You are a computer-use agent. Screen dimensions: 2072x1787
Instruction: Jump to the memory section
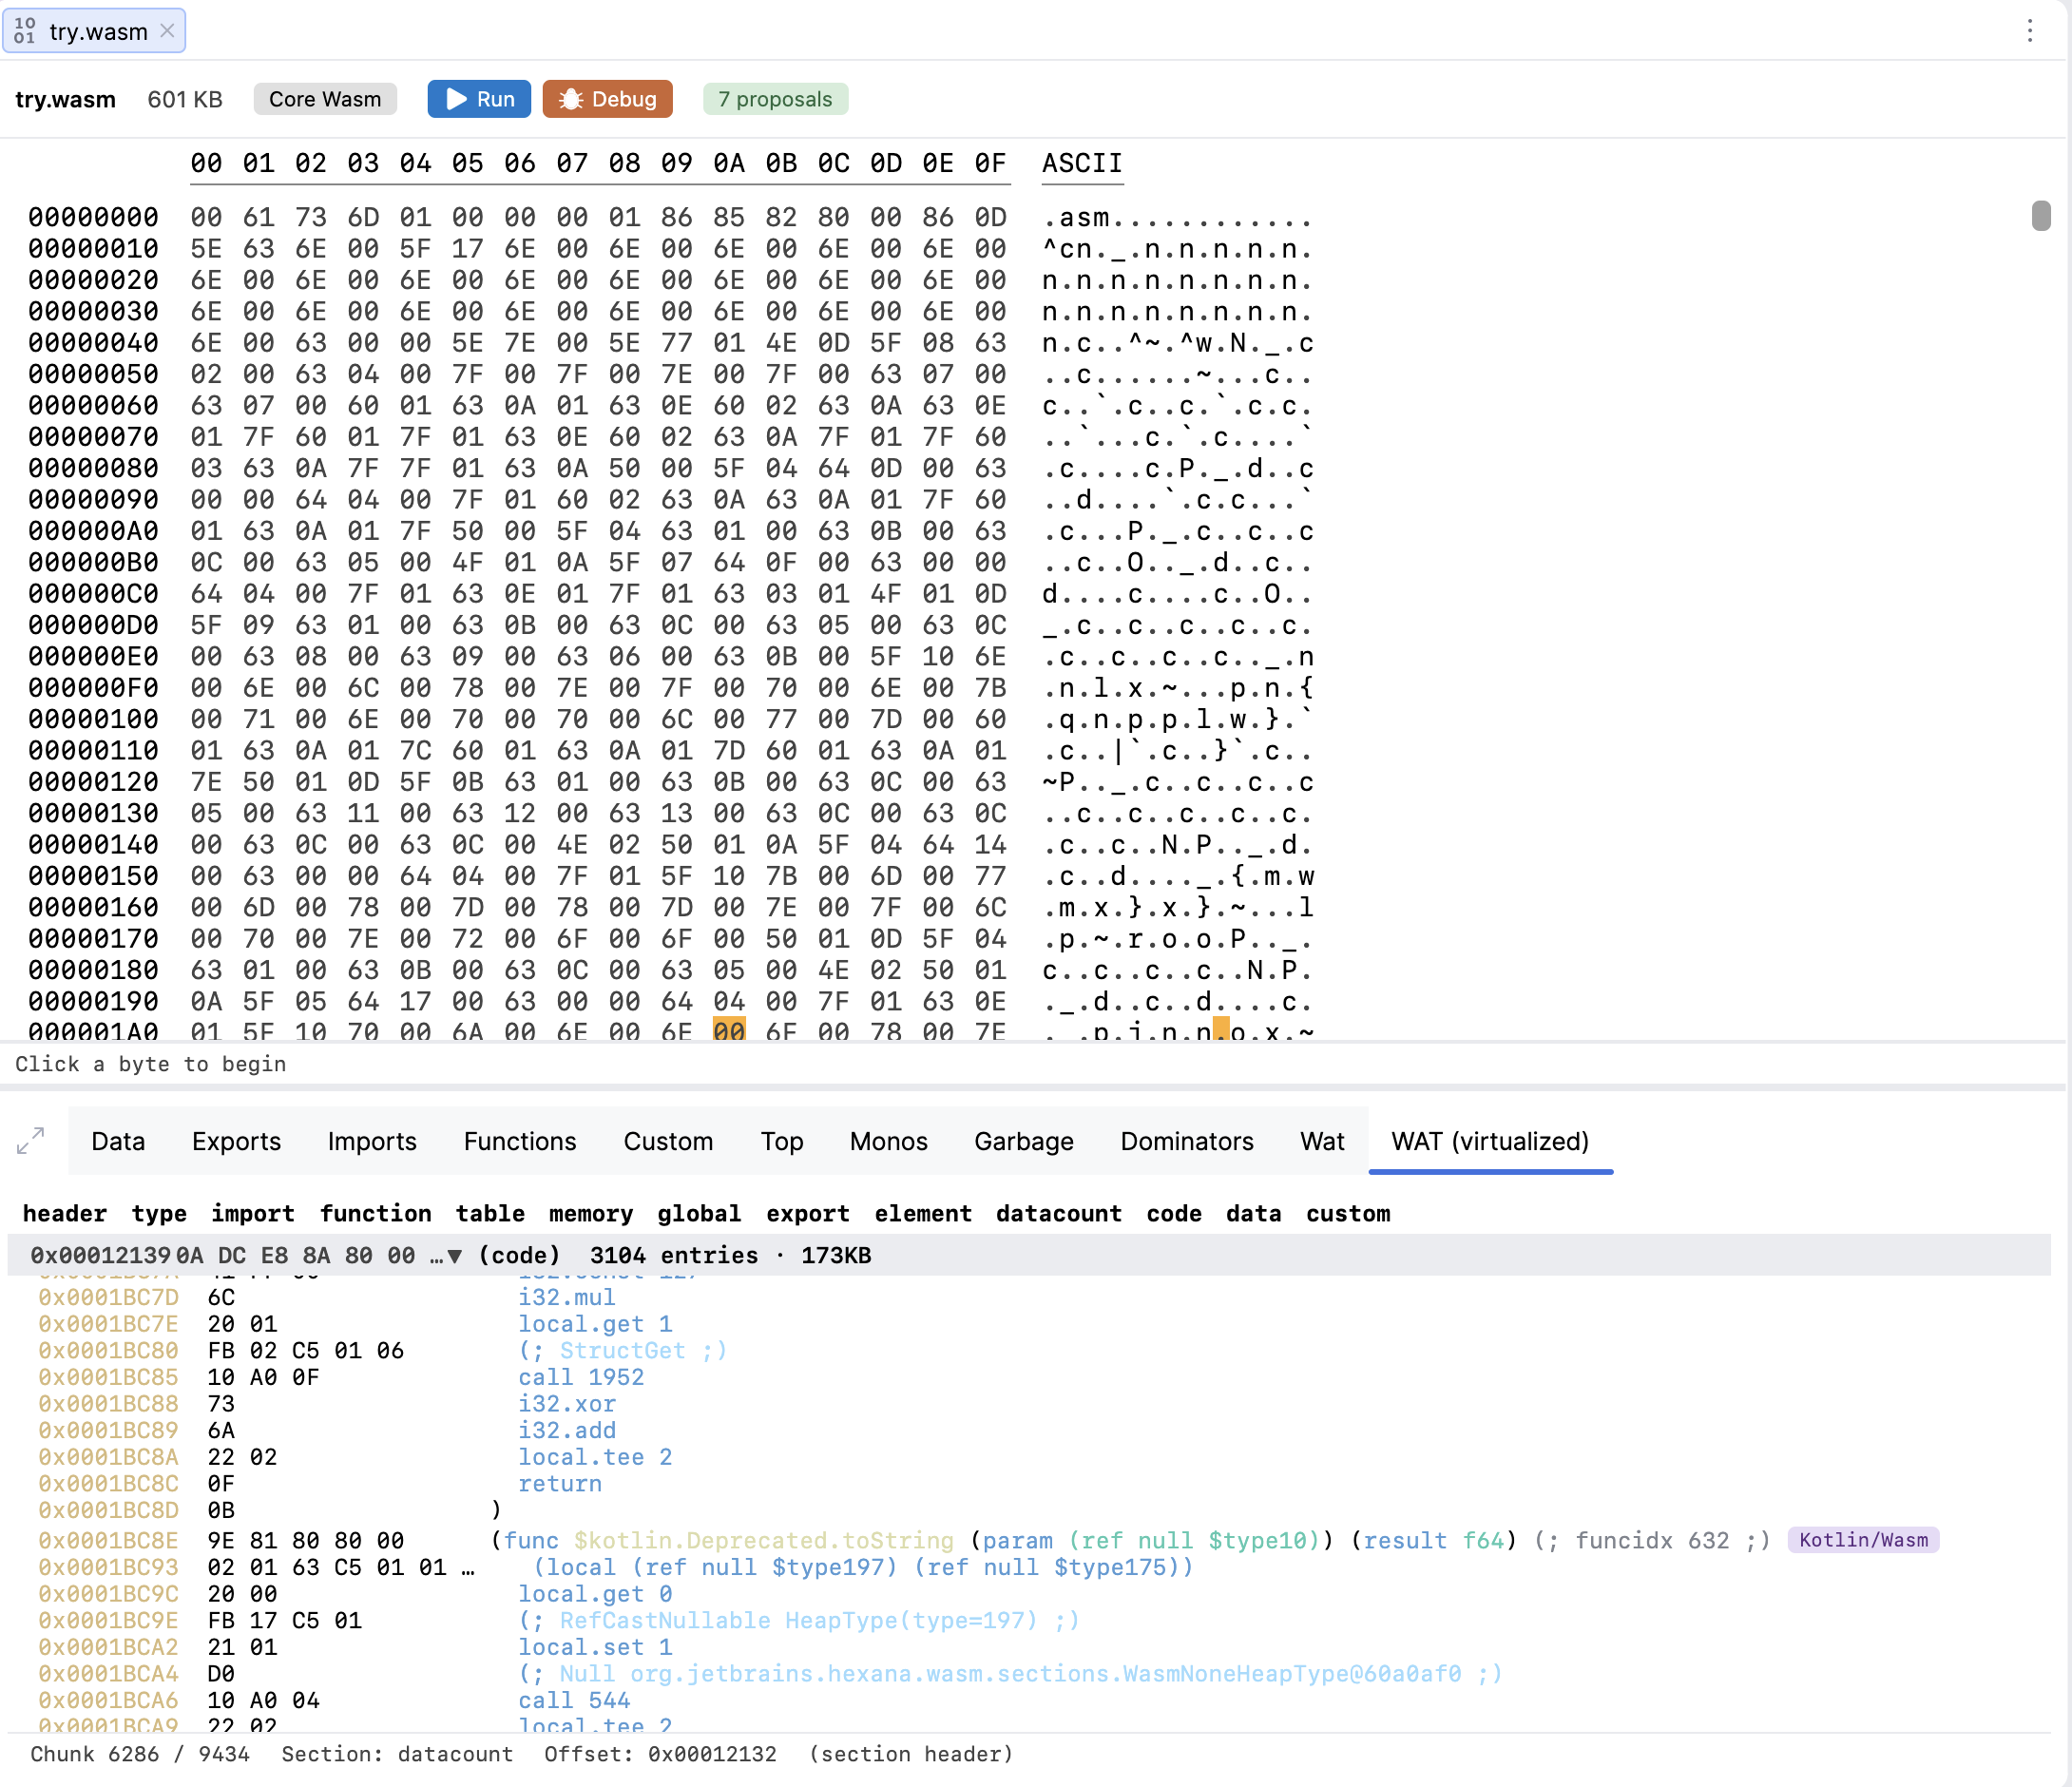pos(590,1213)
